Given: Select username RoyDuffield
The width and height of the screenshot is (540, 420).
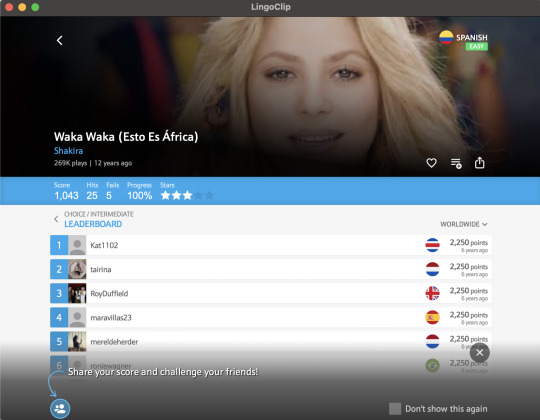Looking at the screenshot, I should click(109, 293).
